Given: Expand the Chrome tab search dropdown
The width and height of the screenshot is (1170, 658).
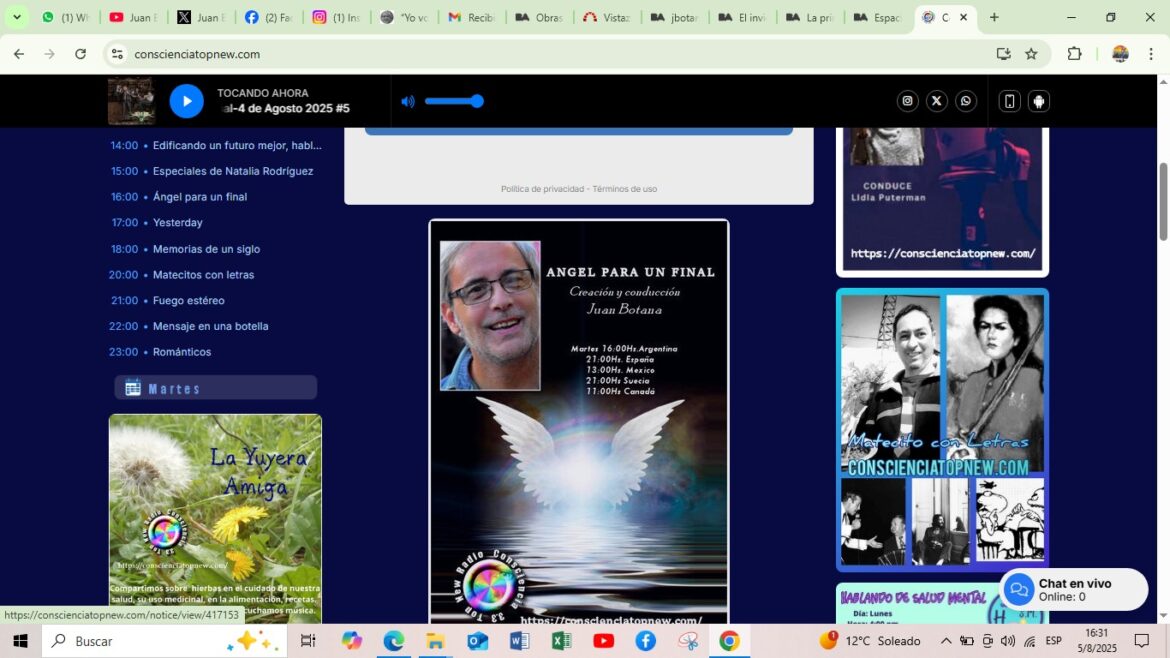Looking at the screenshot, I should coord(17,17).
